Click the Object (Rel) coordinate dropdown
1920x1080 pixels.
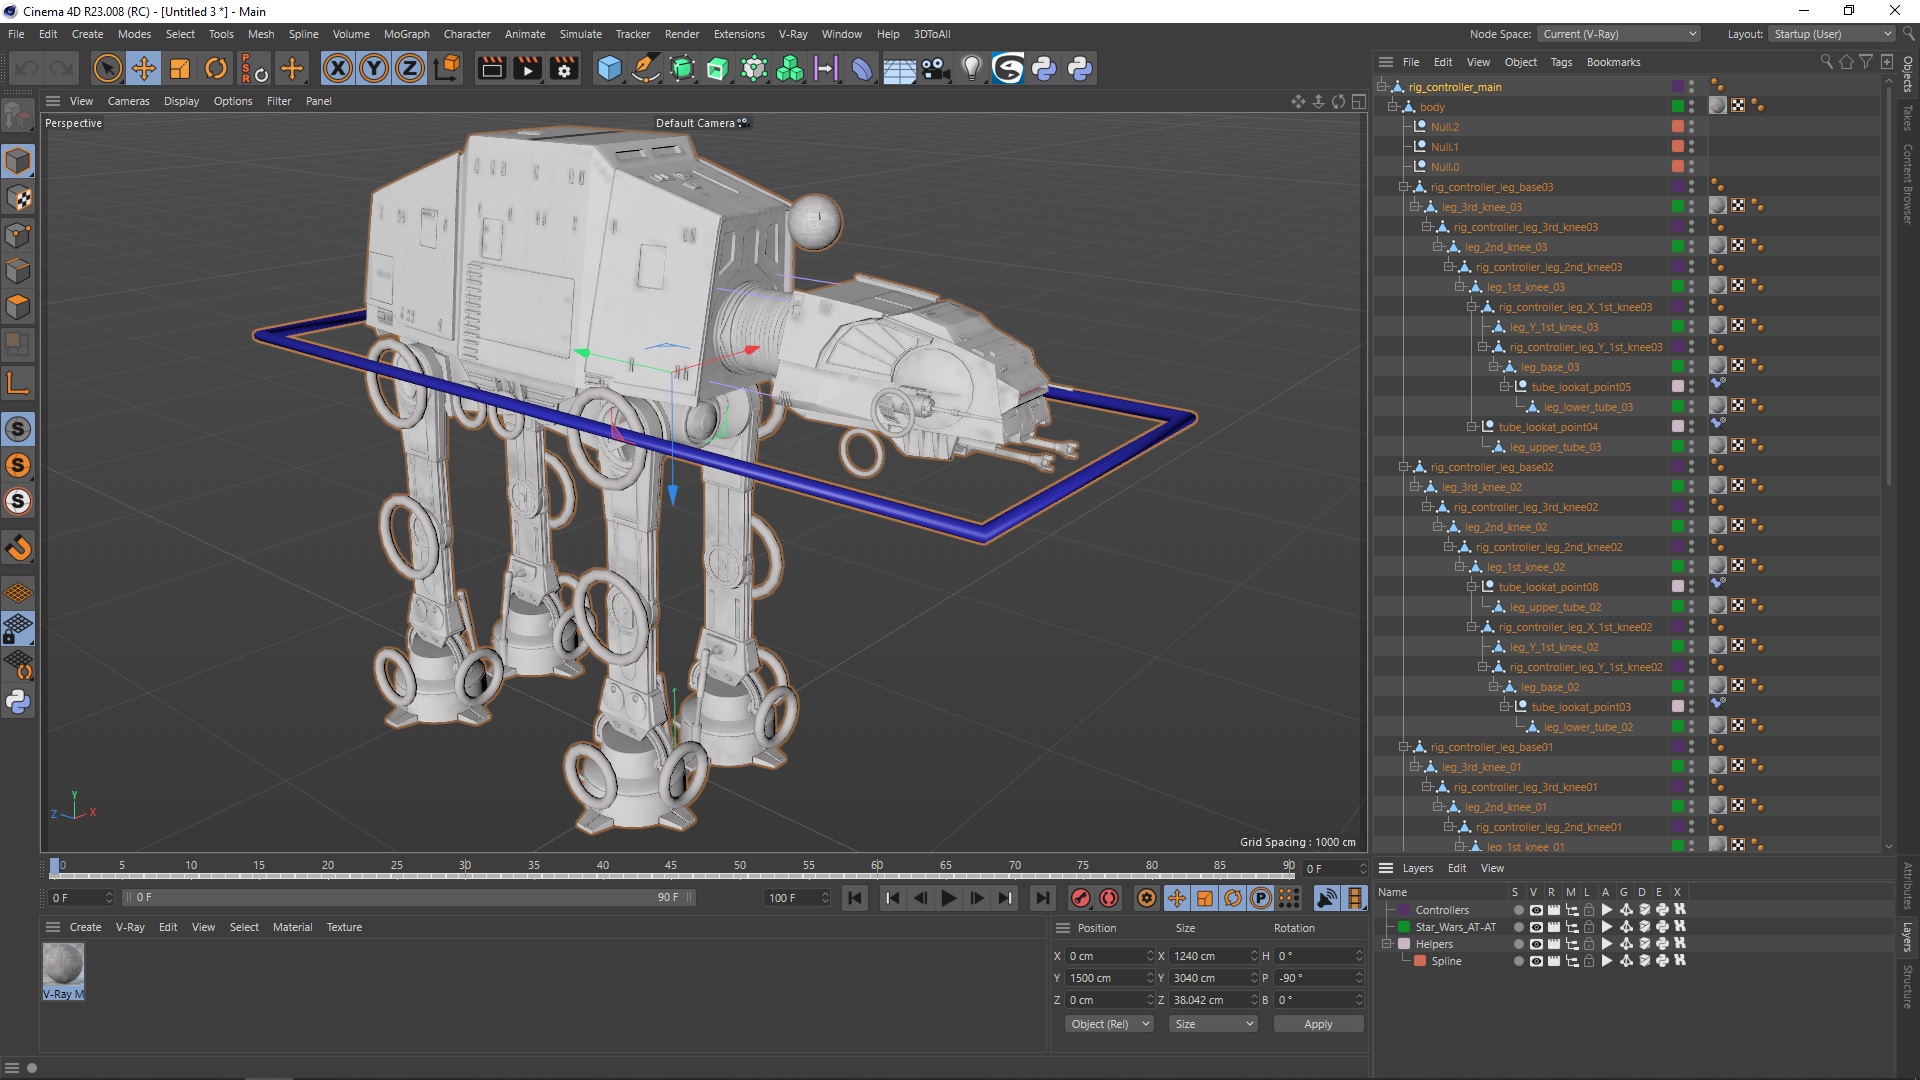point(1109,1023)
